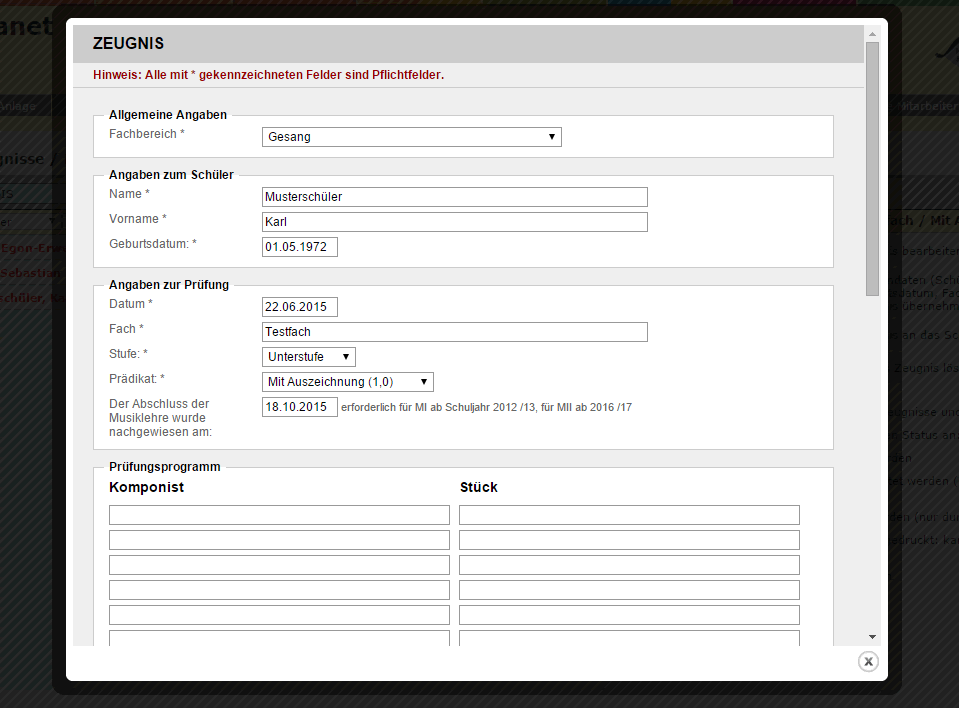Click the Datum field with 22.06.2015

[x=300, y=307]
